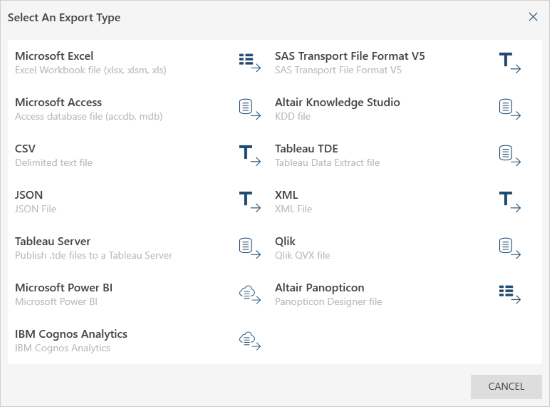Click the Microsoft Excel export icon
The width and height of the screenshot is (550, 407).
(x=250, y=63)
